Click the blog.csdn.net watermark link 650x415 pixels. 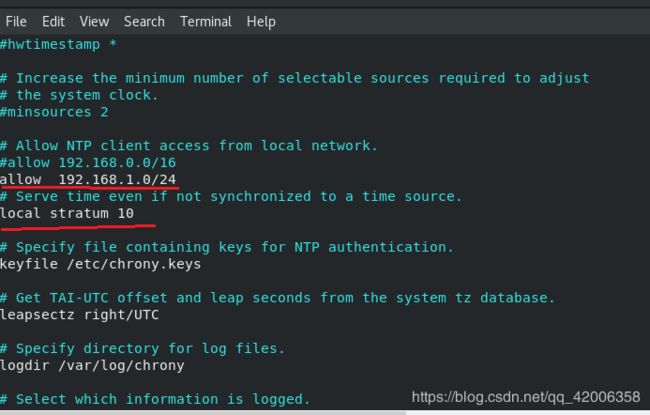tap(526, 397)
